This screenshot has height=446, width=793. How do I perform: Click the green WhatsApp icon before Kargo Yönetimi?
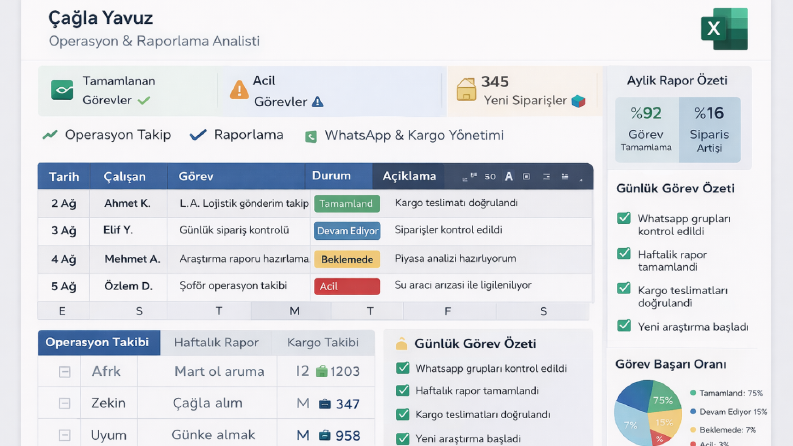coord(311,137)
